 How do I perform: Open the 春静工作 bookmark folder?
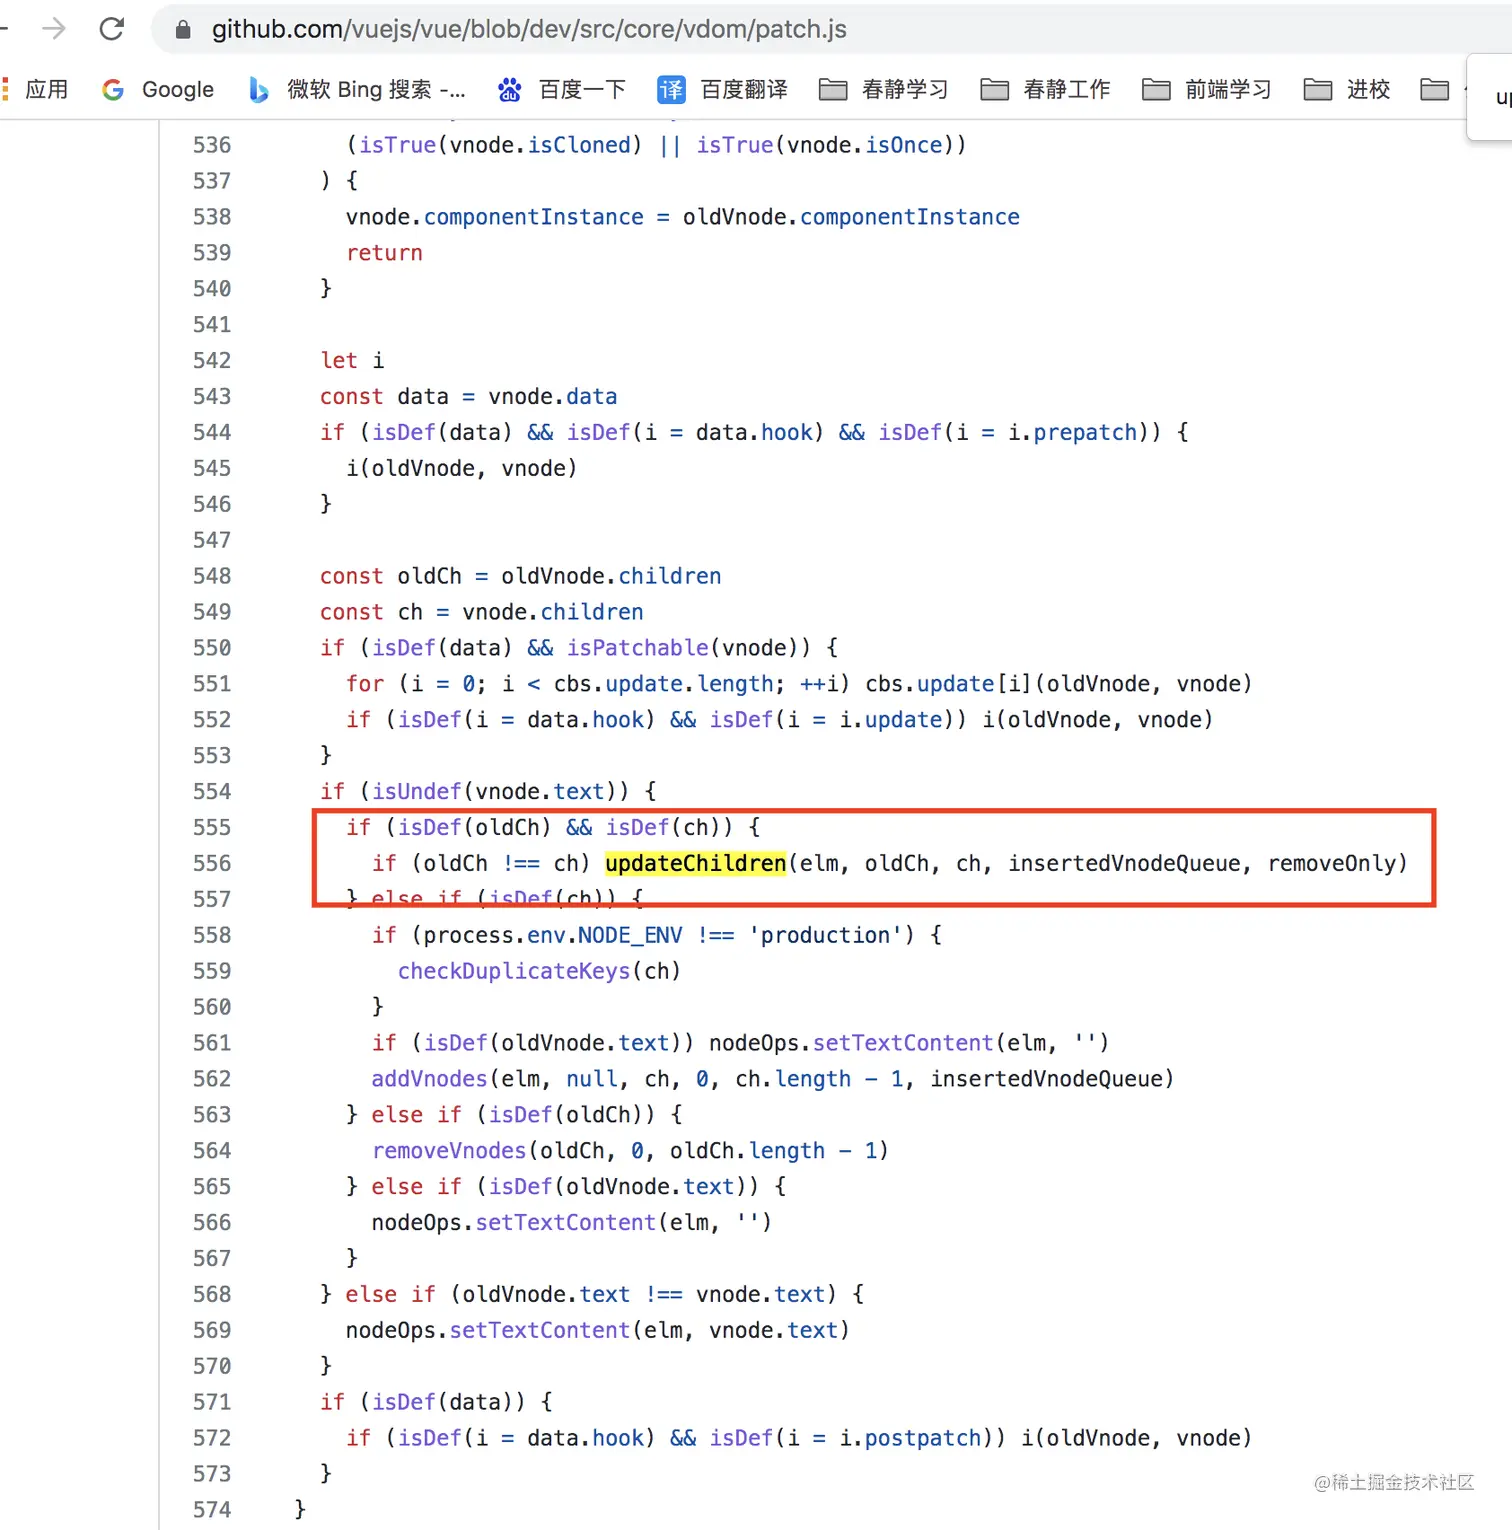[x=1045, y=89]
